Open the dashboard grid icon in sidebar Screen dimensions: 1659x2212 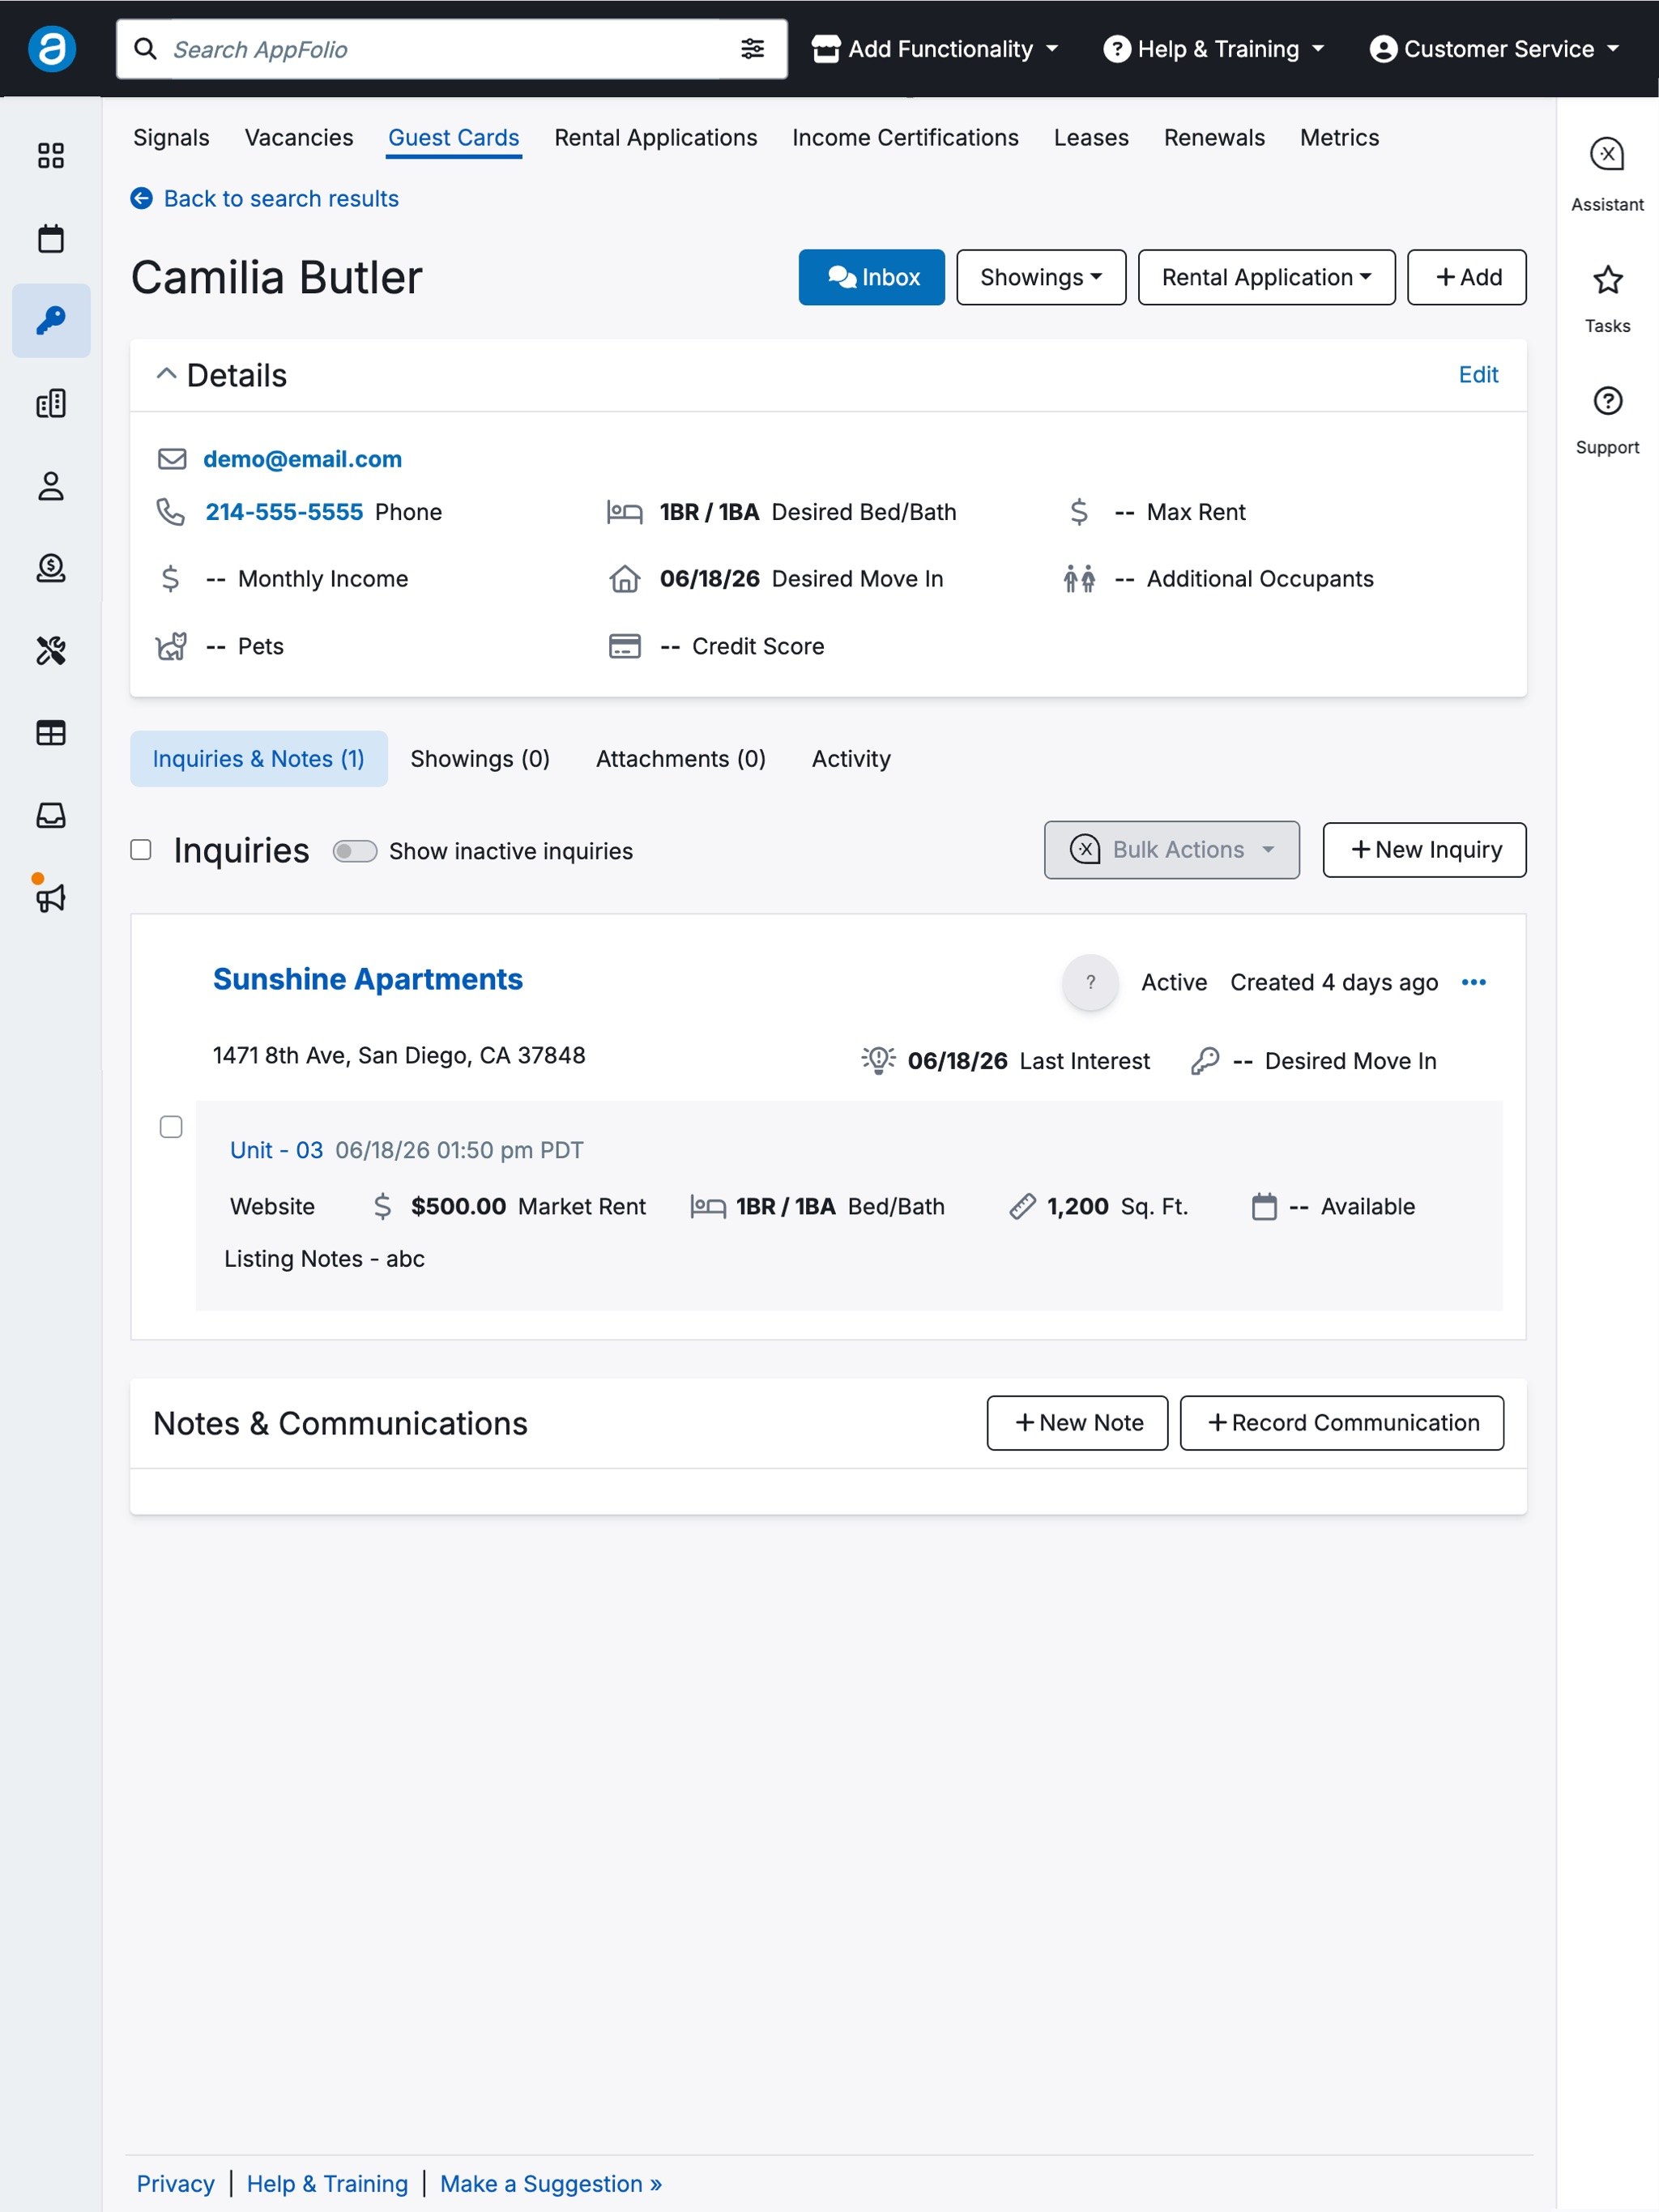pos(51,156)
